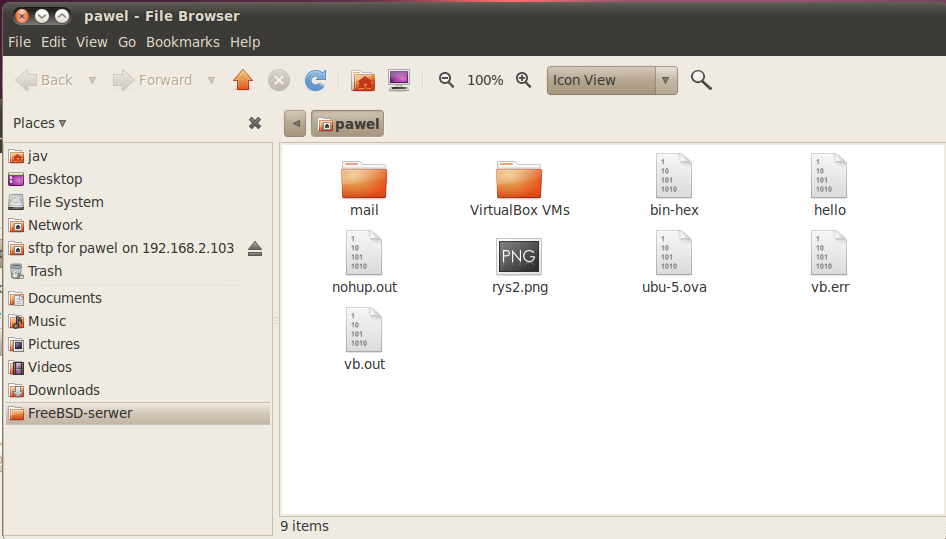This screenshot has width=946, height=539.
Task: Zoom in with the plus magnifier
Action: (x=523, y=80)
